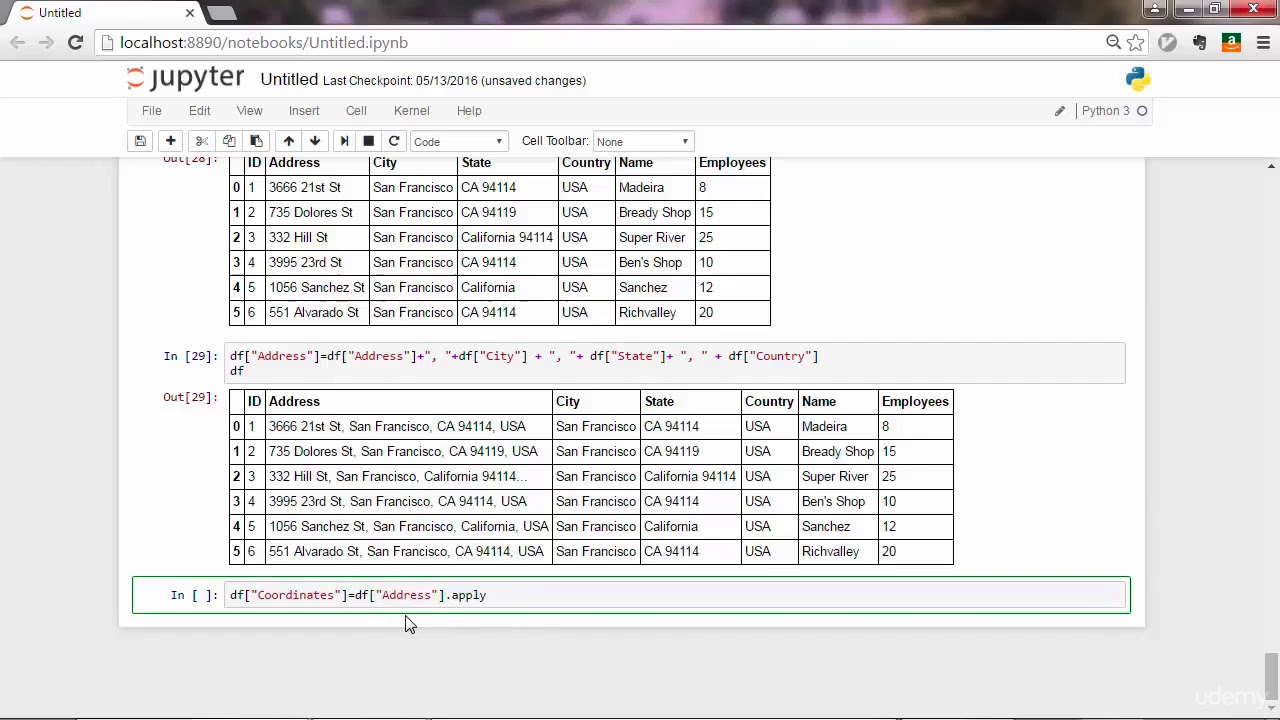Click the Python logo in notebook header
Image resolution: width=1280 pixels, height=720 pixels.
(1138, 79)
